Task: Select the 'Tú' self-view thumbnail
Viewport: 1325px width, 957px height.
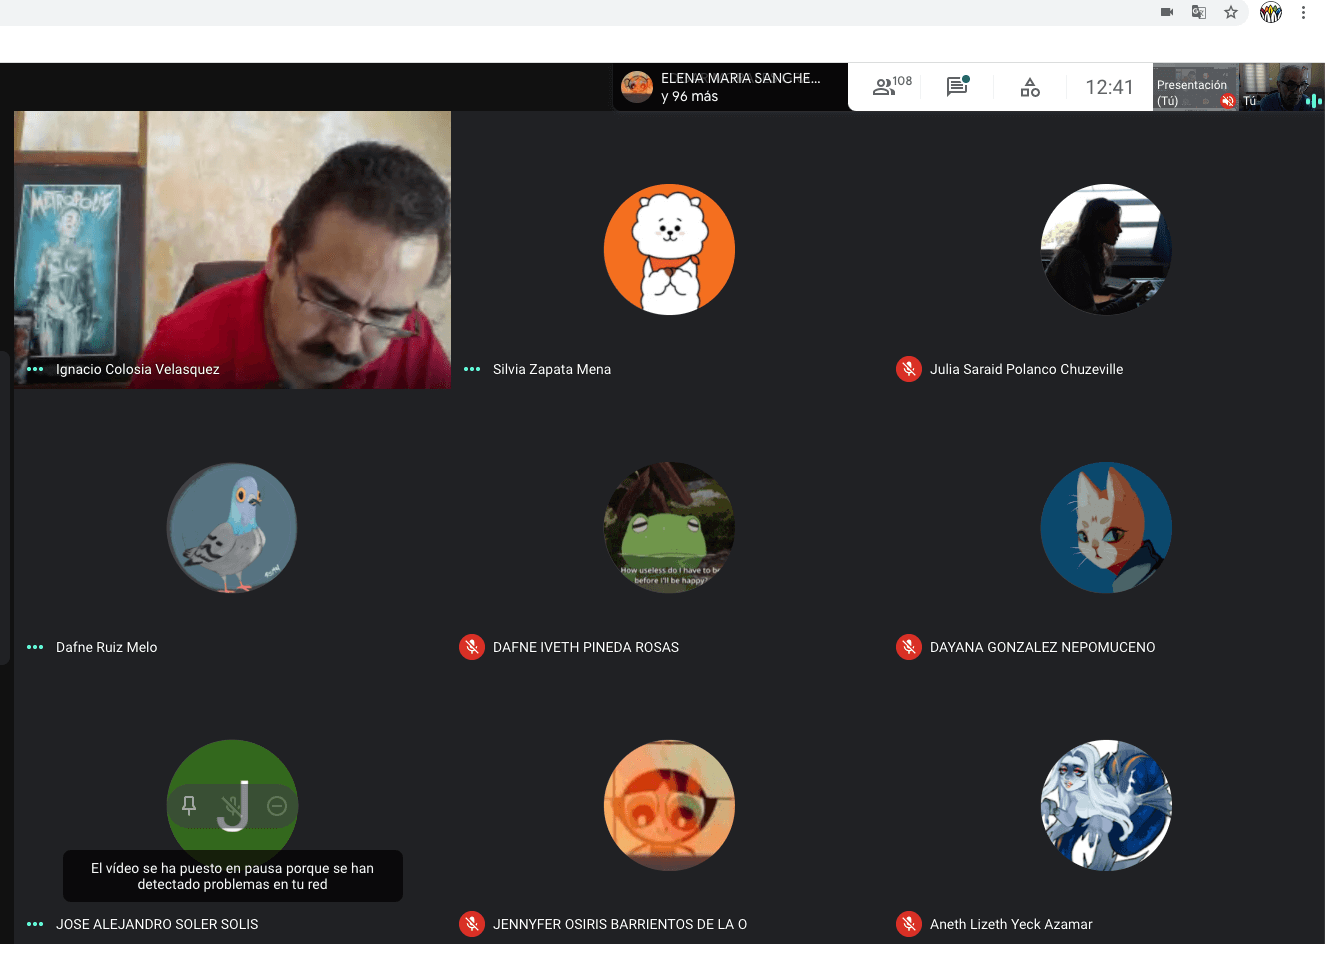Action: [1275, 88]
